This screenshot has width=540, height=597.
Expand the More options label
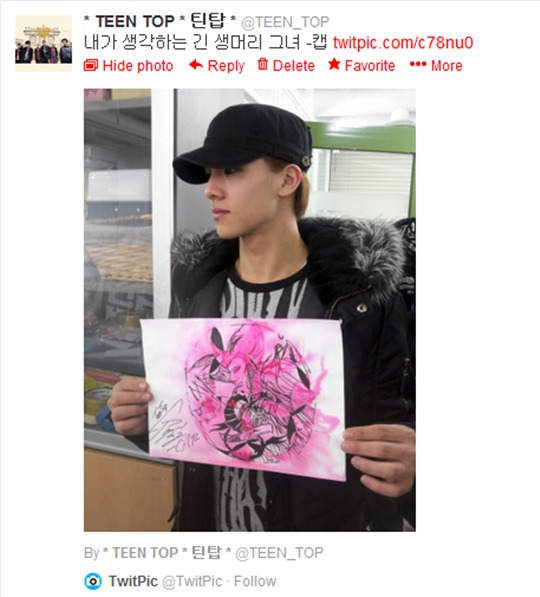[446, 66]
